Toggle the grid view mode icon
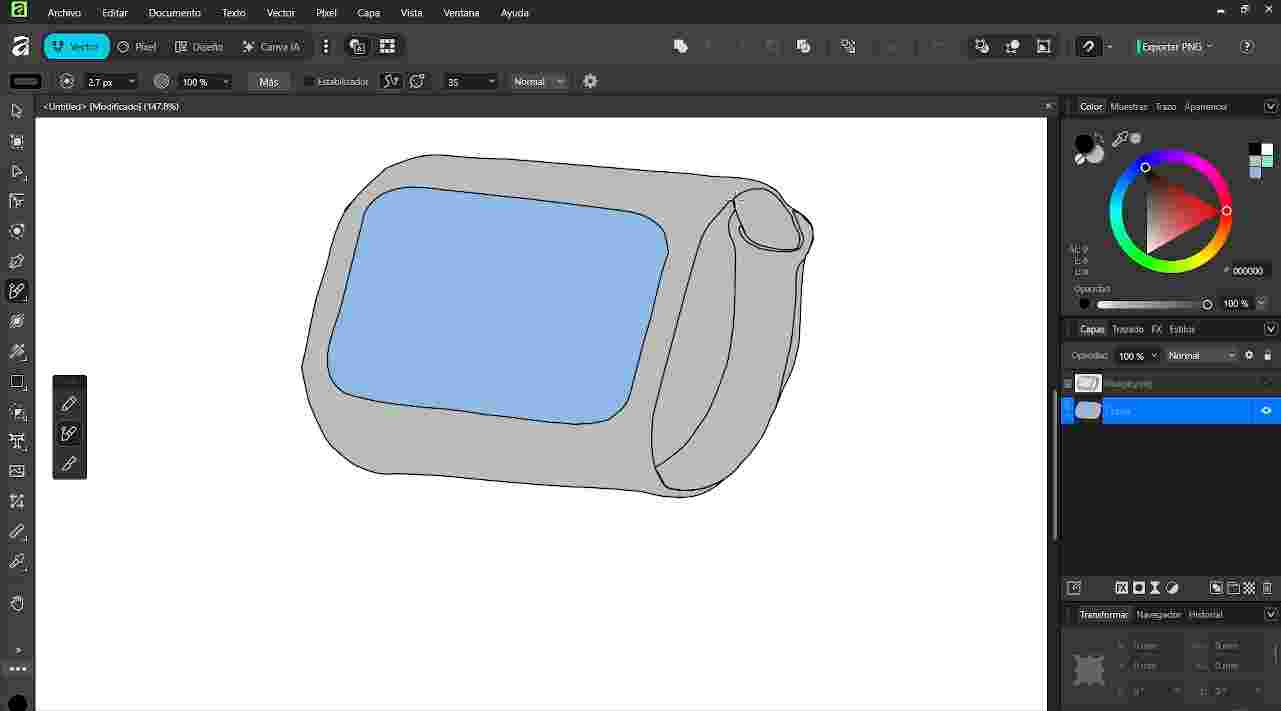Screen dimensions: 1281x711 pos(387,46)
